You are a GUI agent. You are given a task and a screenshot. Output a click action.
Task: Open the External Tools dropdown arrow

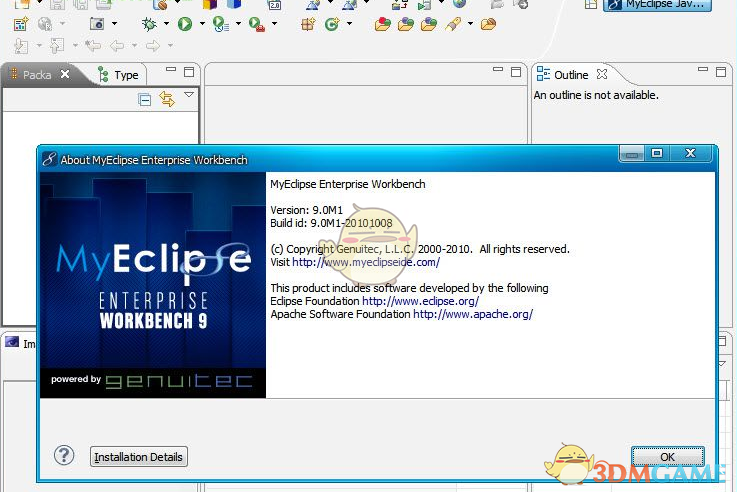274,23
